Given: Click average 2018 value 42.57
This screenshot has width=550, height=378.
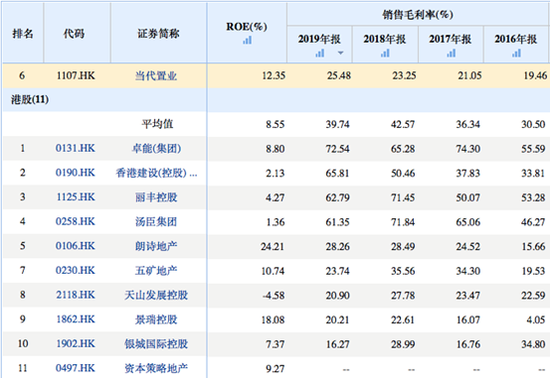Looking at the screenshot, I should 403,124.
